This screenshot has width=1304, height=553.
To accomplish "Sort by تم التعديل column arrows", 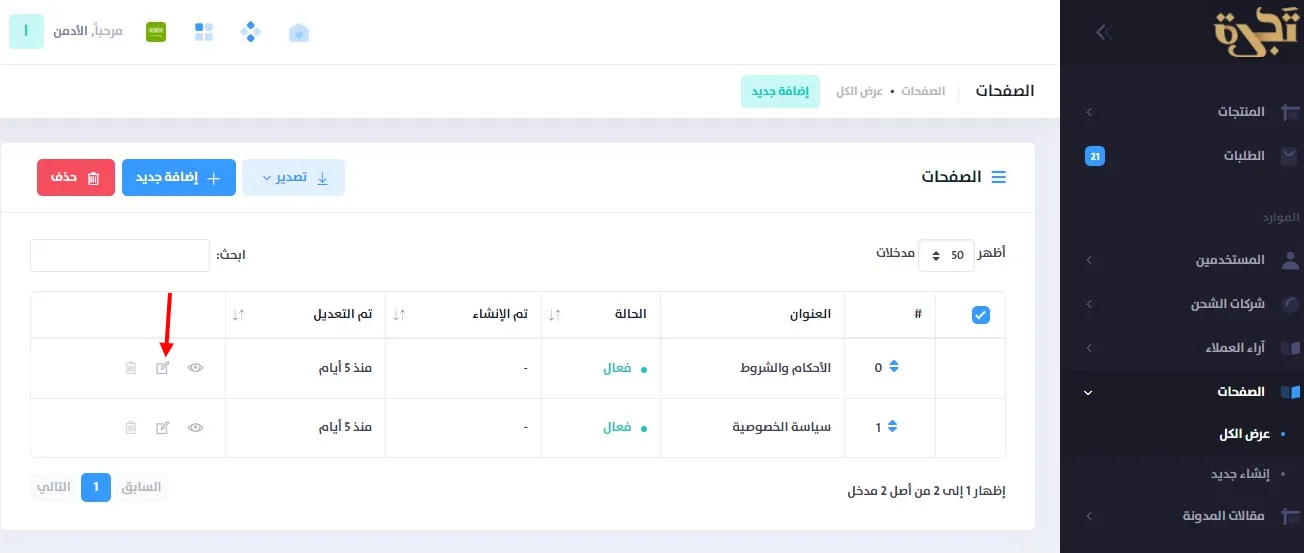I will 237,314.
